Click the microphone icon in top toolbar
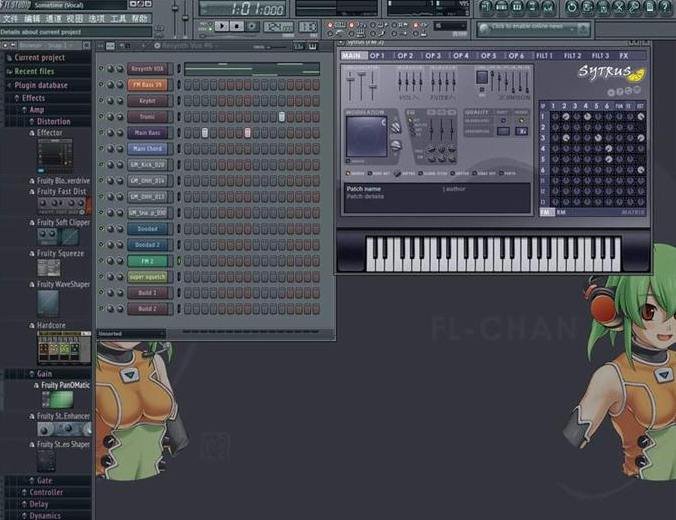This screenshot has width=676, height=520. [634, 7]
